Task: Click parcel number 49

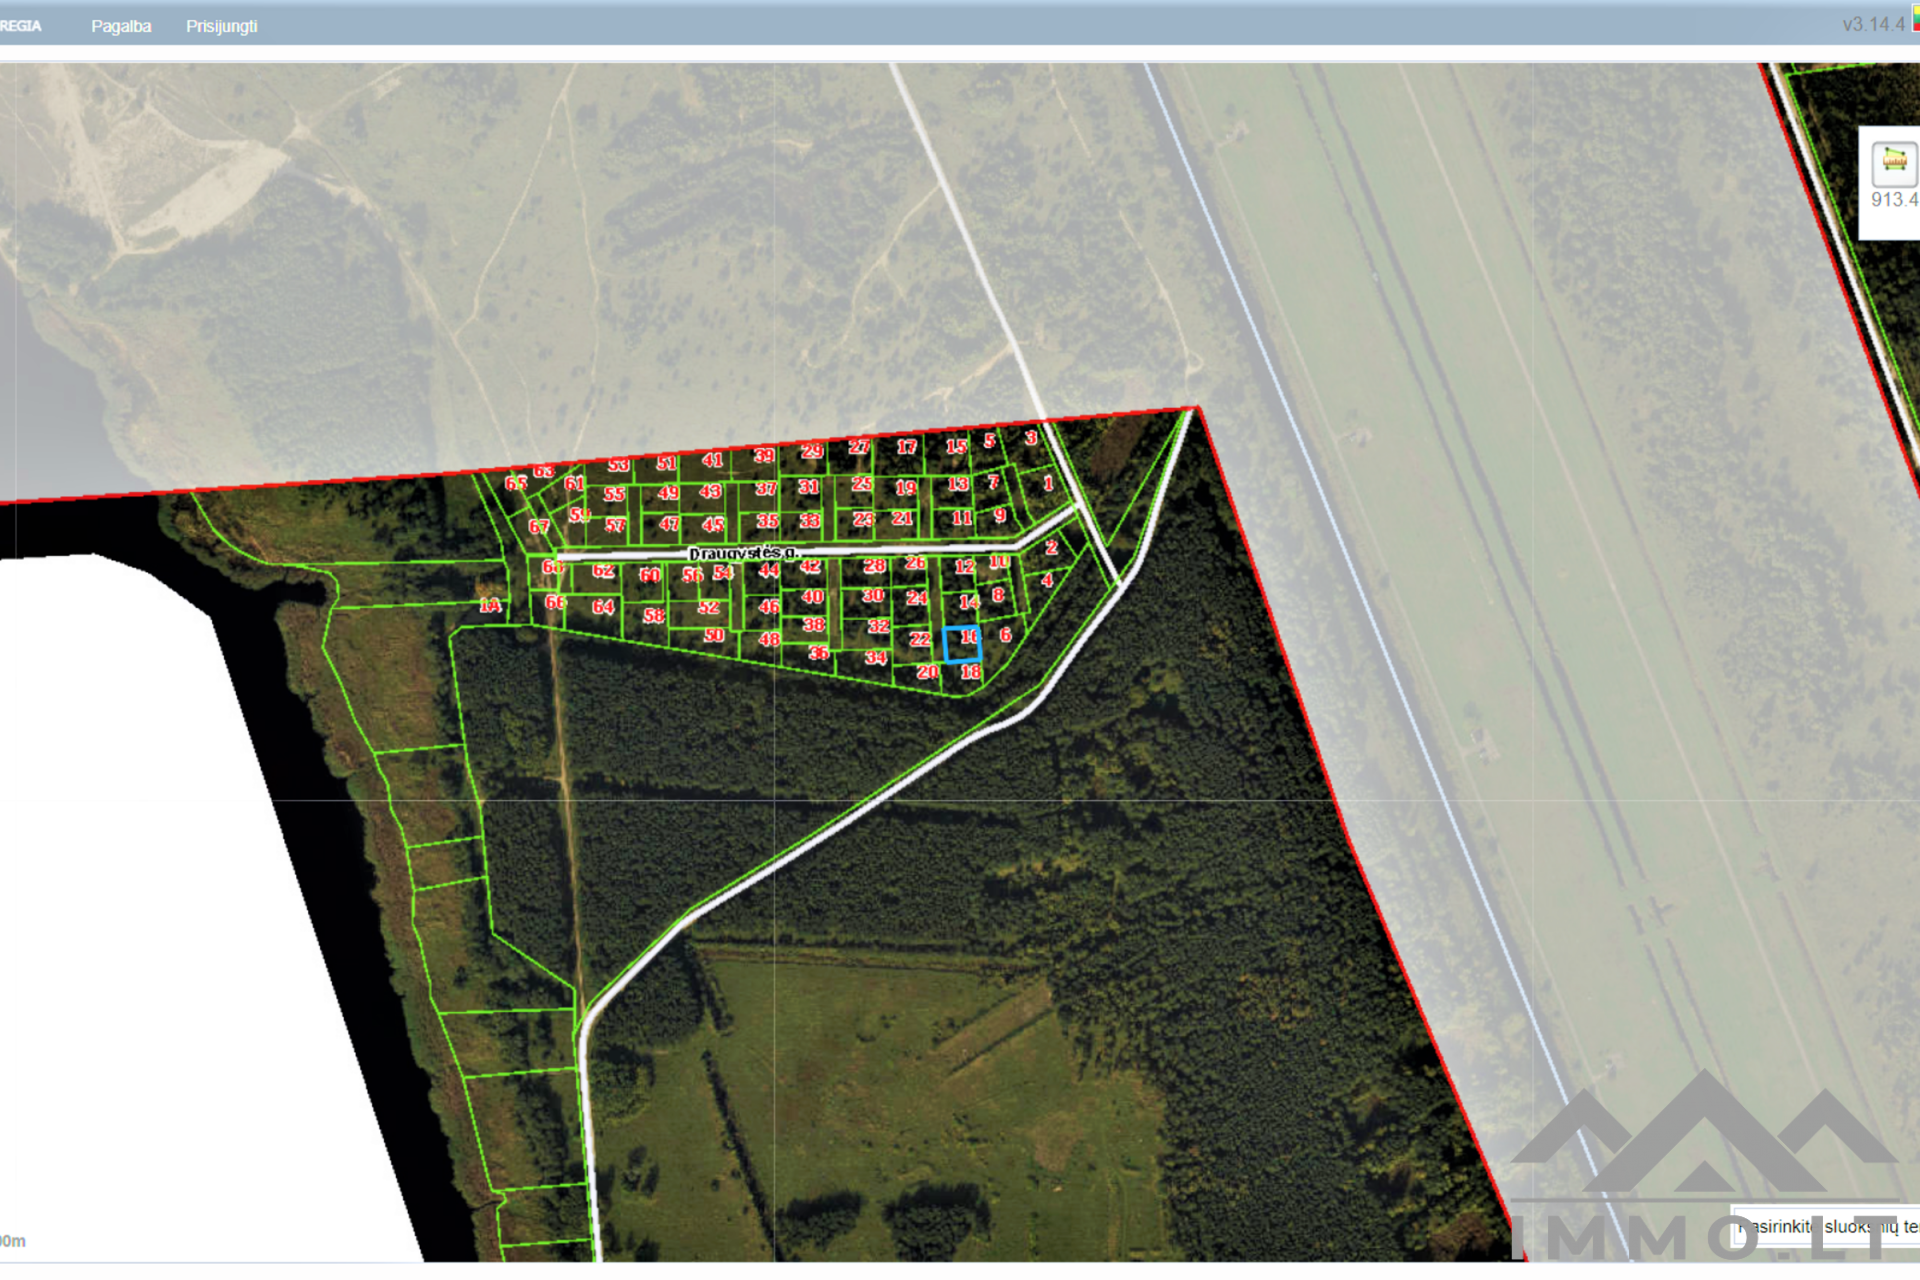Action: (x=668, y=493)
